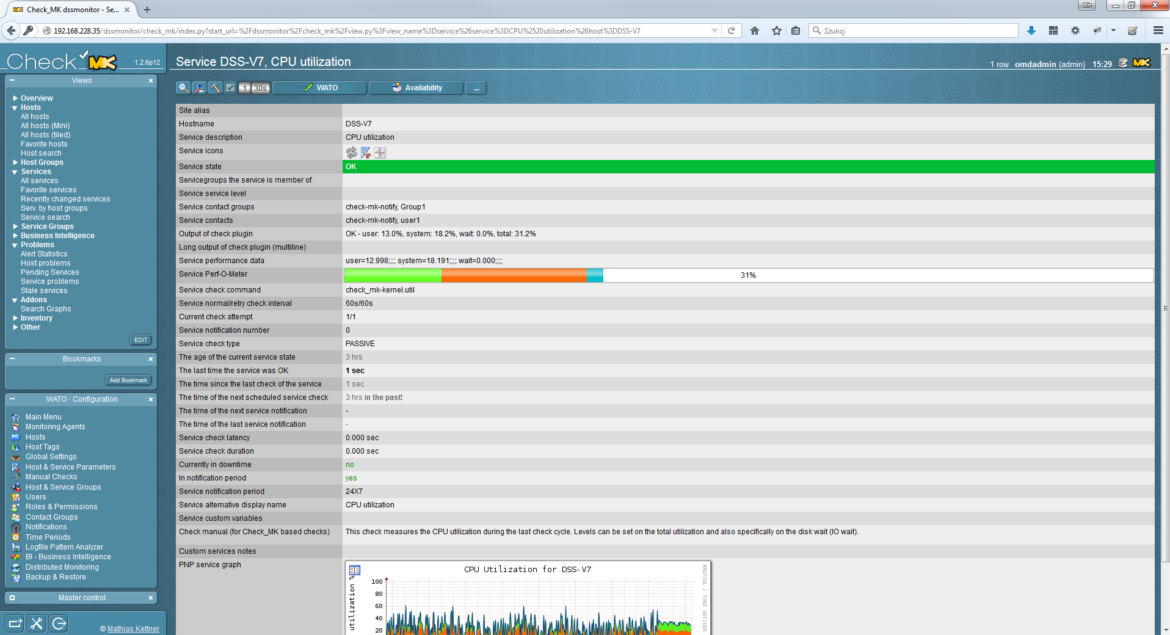1170x635 pixels.
Task: Click the Add Bookmark button
Action: (x=128, y=379)
